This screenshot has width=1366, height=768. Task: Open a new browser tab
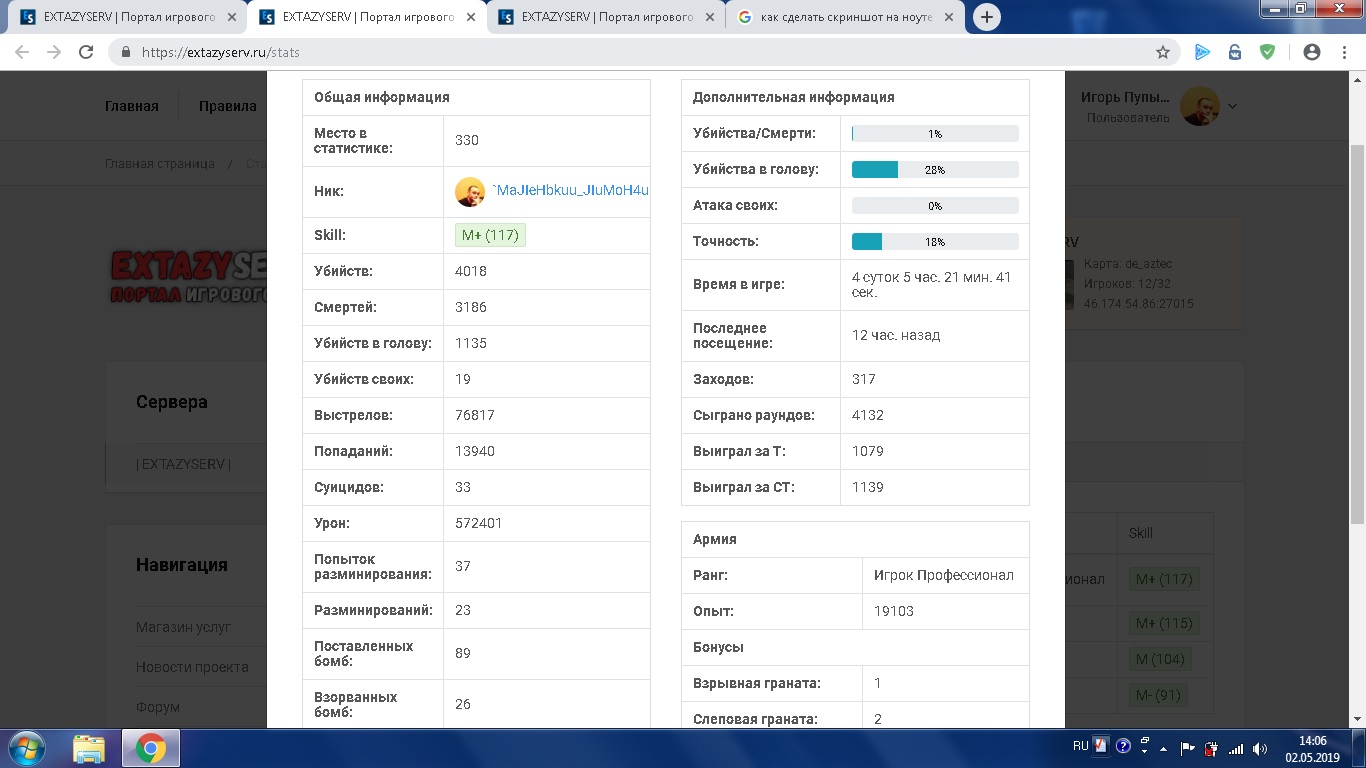coord(986,17)
